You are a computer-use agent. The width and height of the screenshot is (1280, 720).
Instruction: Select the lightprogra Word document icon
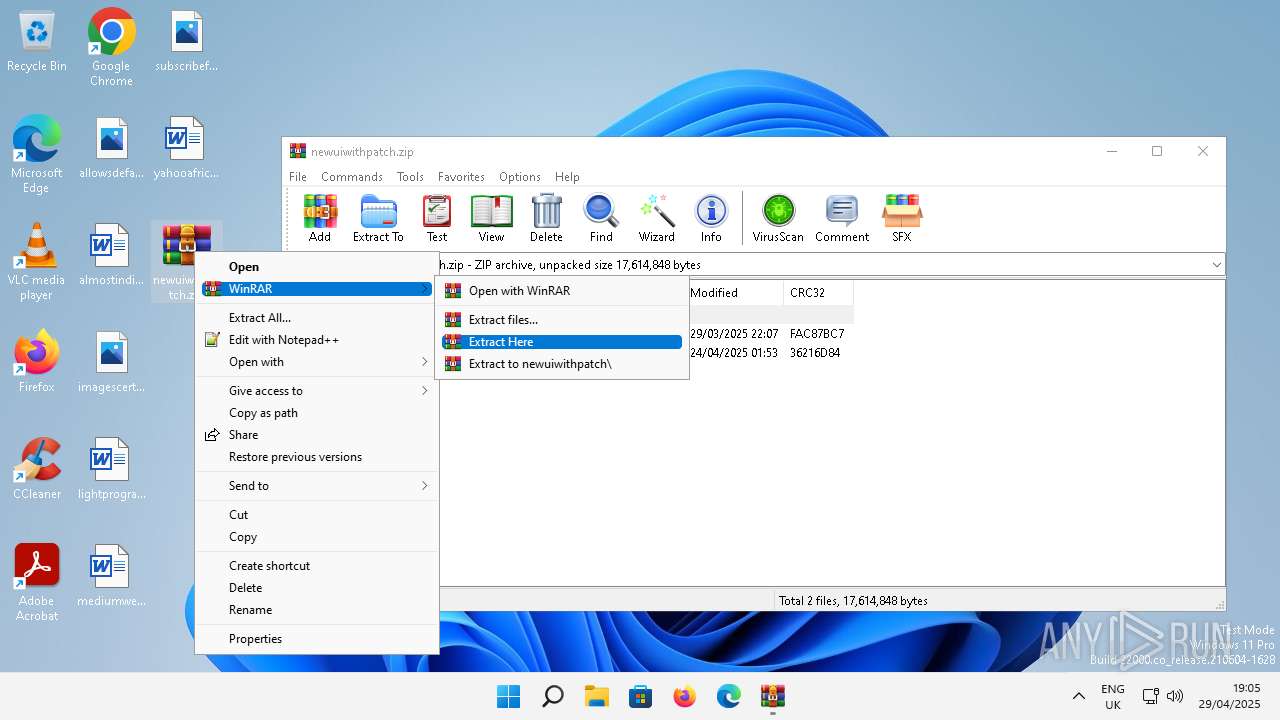point(111,469)
